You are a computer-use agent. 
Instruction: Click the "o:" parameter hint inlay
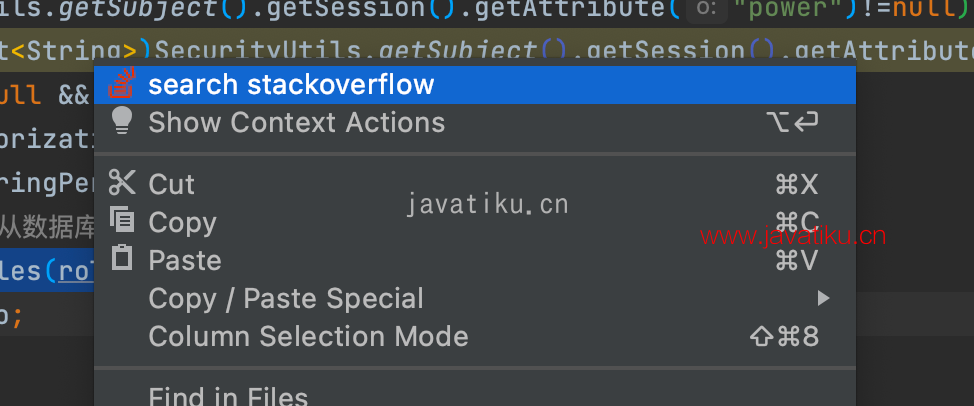click(706, 9)
